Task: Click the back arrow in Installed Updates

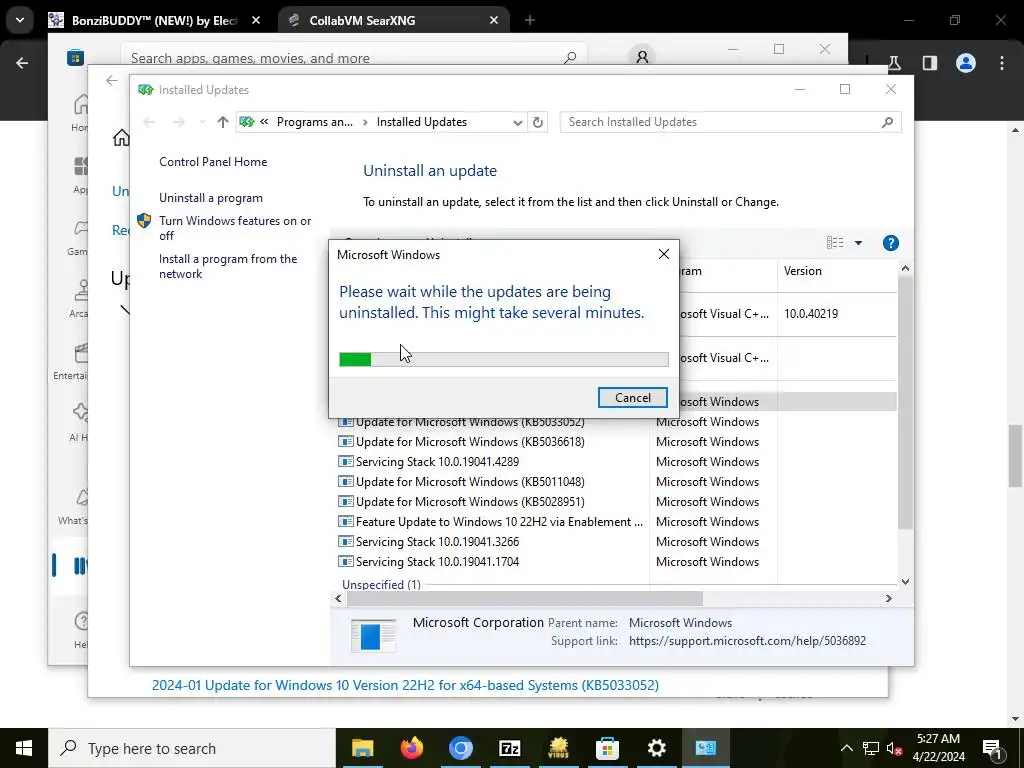Action: 149,122
